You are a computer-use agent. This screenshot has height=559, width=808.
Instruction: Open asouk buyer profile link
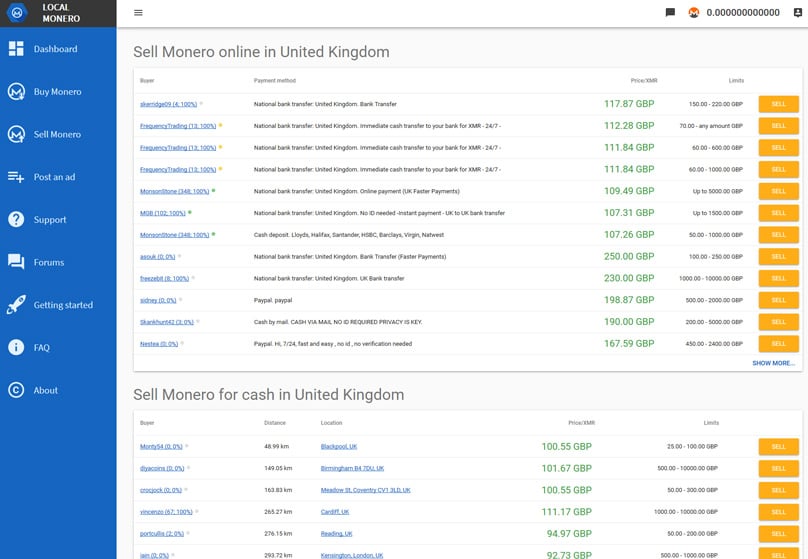pos(158,257)
